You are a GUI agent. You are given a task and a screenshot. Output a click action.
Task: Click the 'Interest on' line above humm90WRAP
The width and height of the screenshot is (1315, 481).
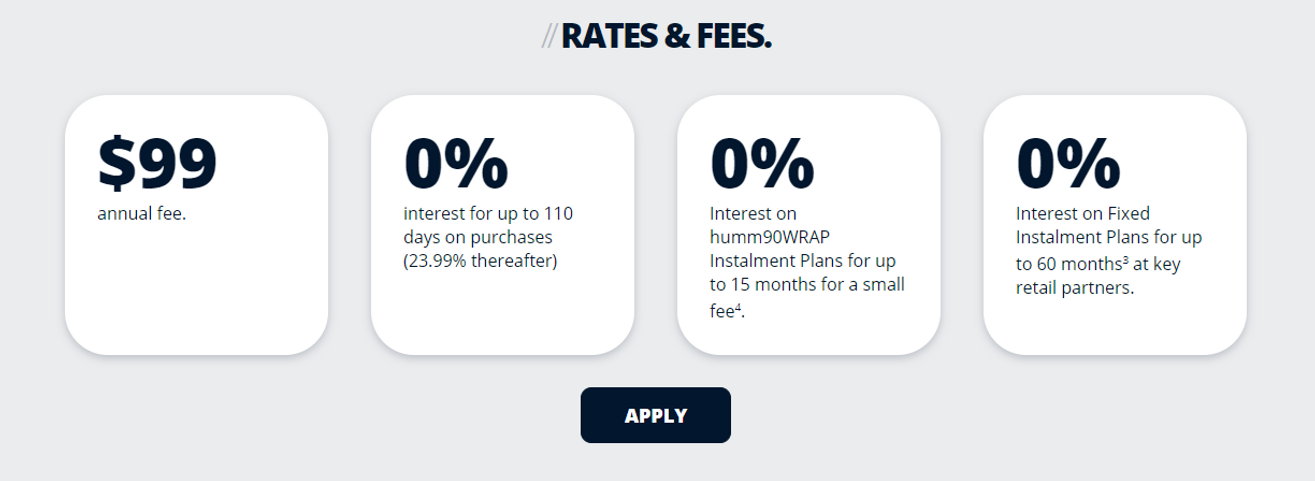coord(752,213)
